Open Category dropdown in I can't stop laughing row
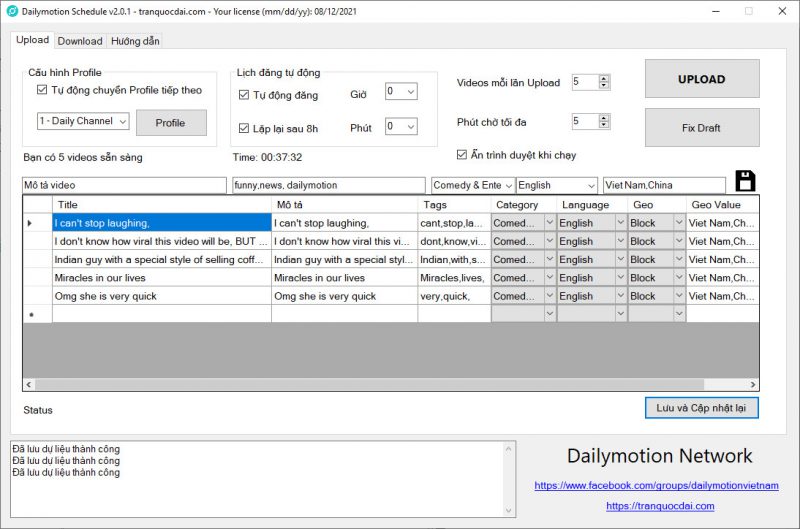Viewport: 800px width, 529px height. point(549,223)
